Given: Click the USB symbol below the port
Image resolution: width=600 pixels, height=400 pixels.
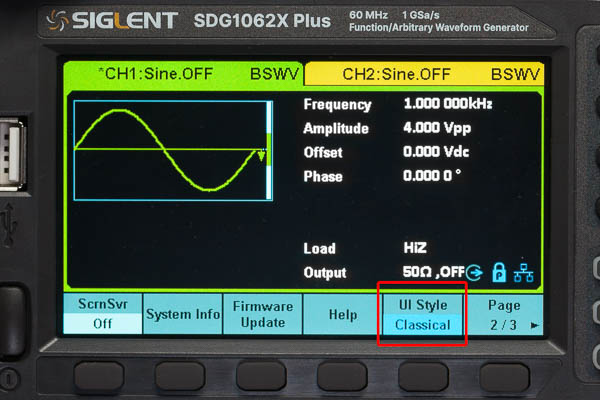Looking at the screenshot, I should click(9, 225).
